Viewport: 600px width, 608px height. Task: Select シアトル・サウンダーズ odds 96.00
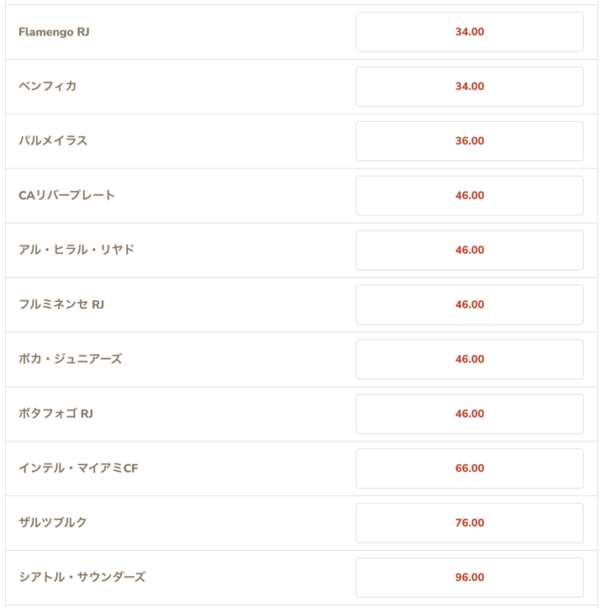point(469,578)
